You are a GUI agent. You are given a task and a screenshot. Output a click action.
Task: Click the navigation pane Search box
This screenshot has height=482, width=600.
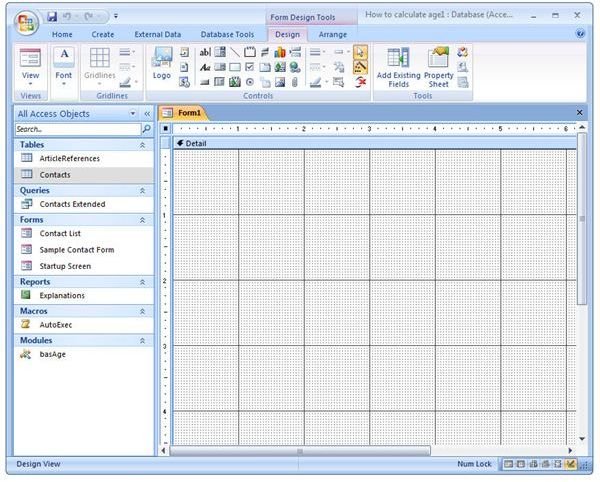pyautogui.click(x=76, y=129)
